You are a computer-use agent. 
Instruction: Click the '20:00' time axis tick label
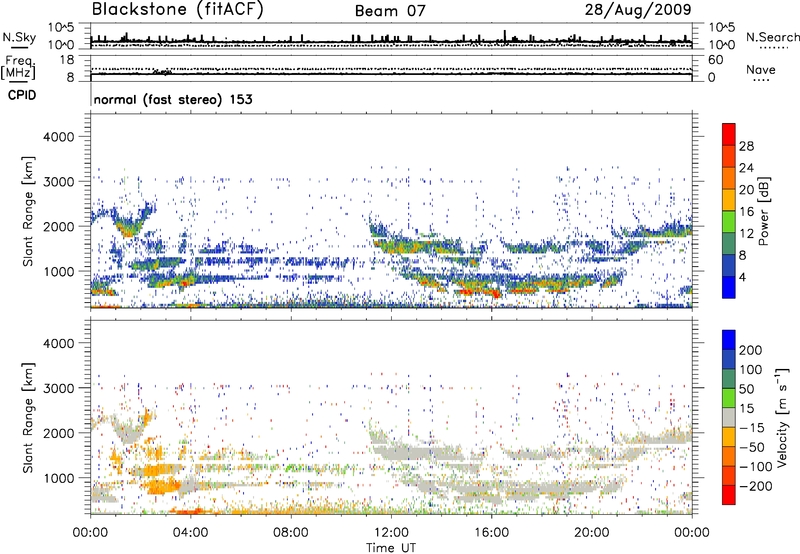[591, 533]
